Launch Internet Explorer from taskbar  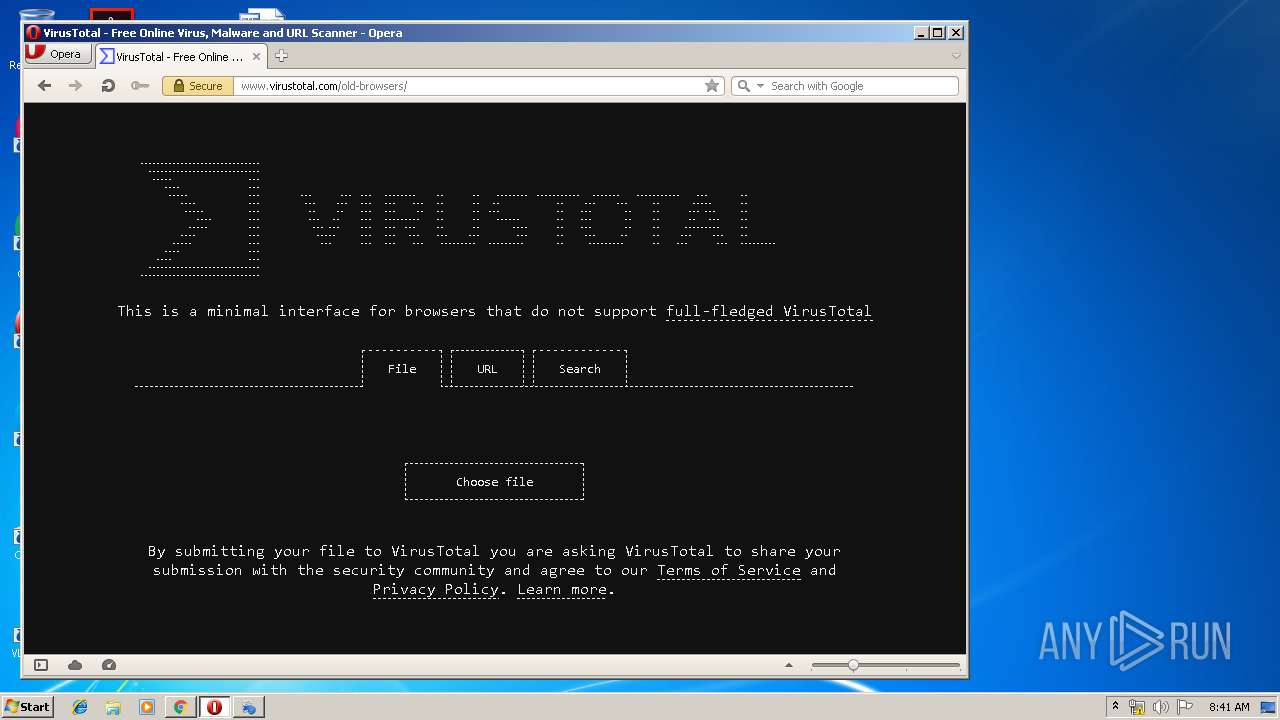[80, 707]
